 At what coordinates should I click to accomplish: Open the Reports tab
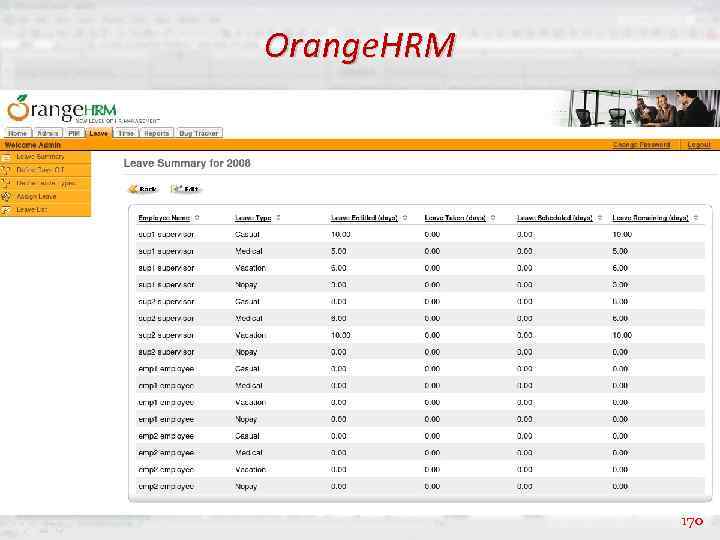[x=157, y=133]
